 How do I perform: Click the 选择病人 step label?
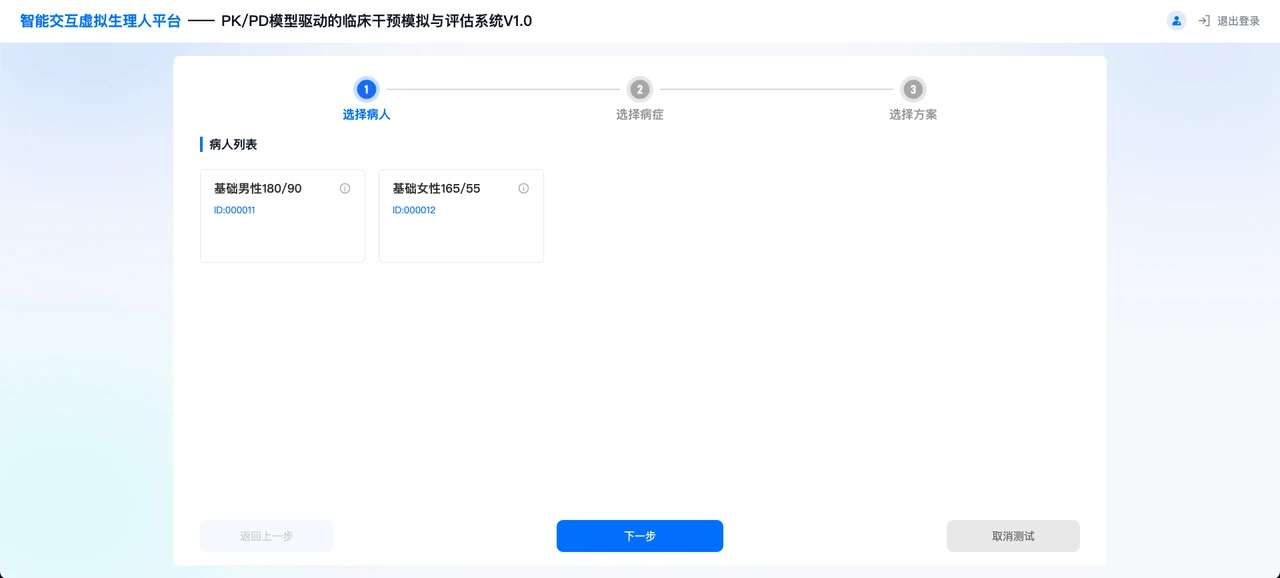click(x=367, y=115)
